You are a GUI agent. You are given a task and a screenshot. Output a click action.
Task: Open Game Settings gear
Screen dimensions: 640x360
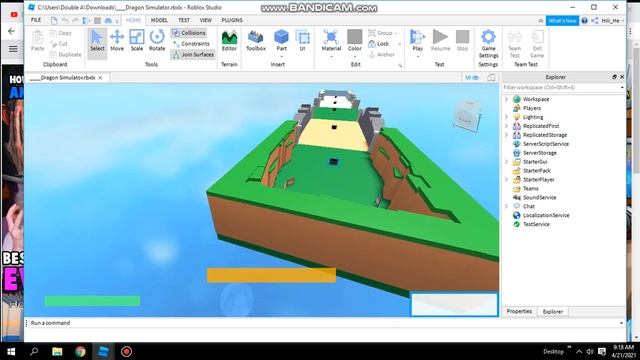[x=488, y=37]
